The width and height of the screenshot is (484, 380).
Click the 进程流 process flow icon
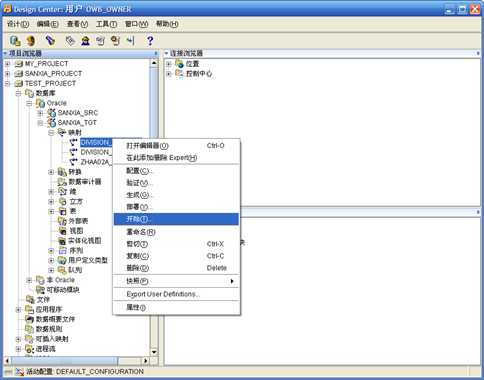[x=30, y=349]
